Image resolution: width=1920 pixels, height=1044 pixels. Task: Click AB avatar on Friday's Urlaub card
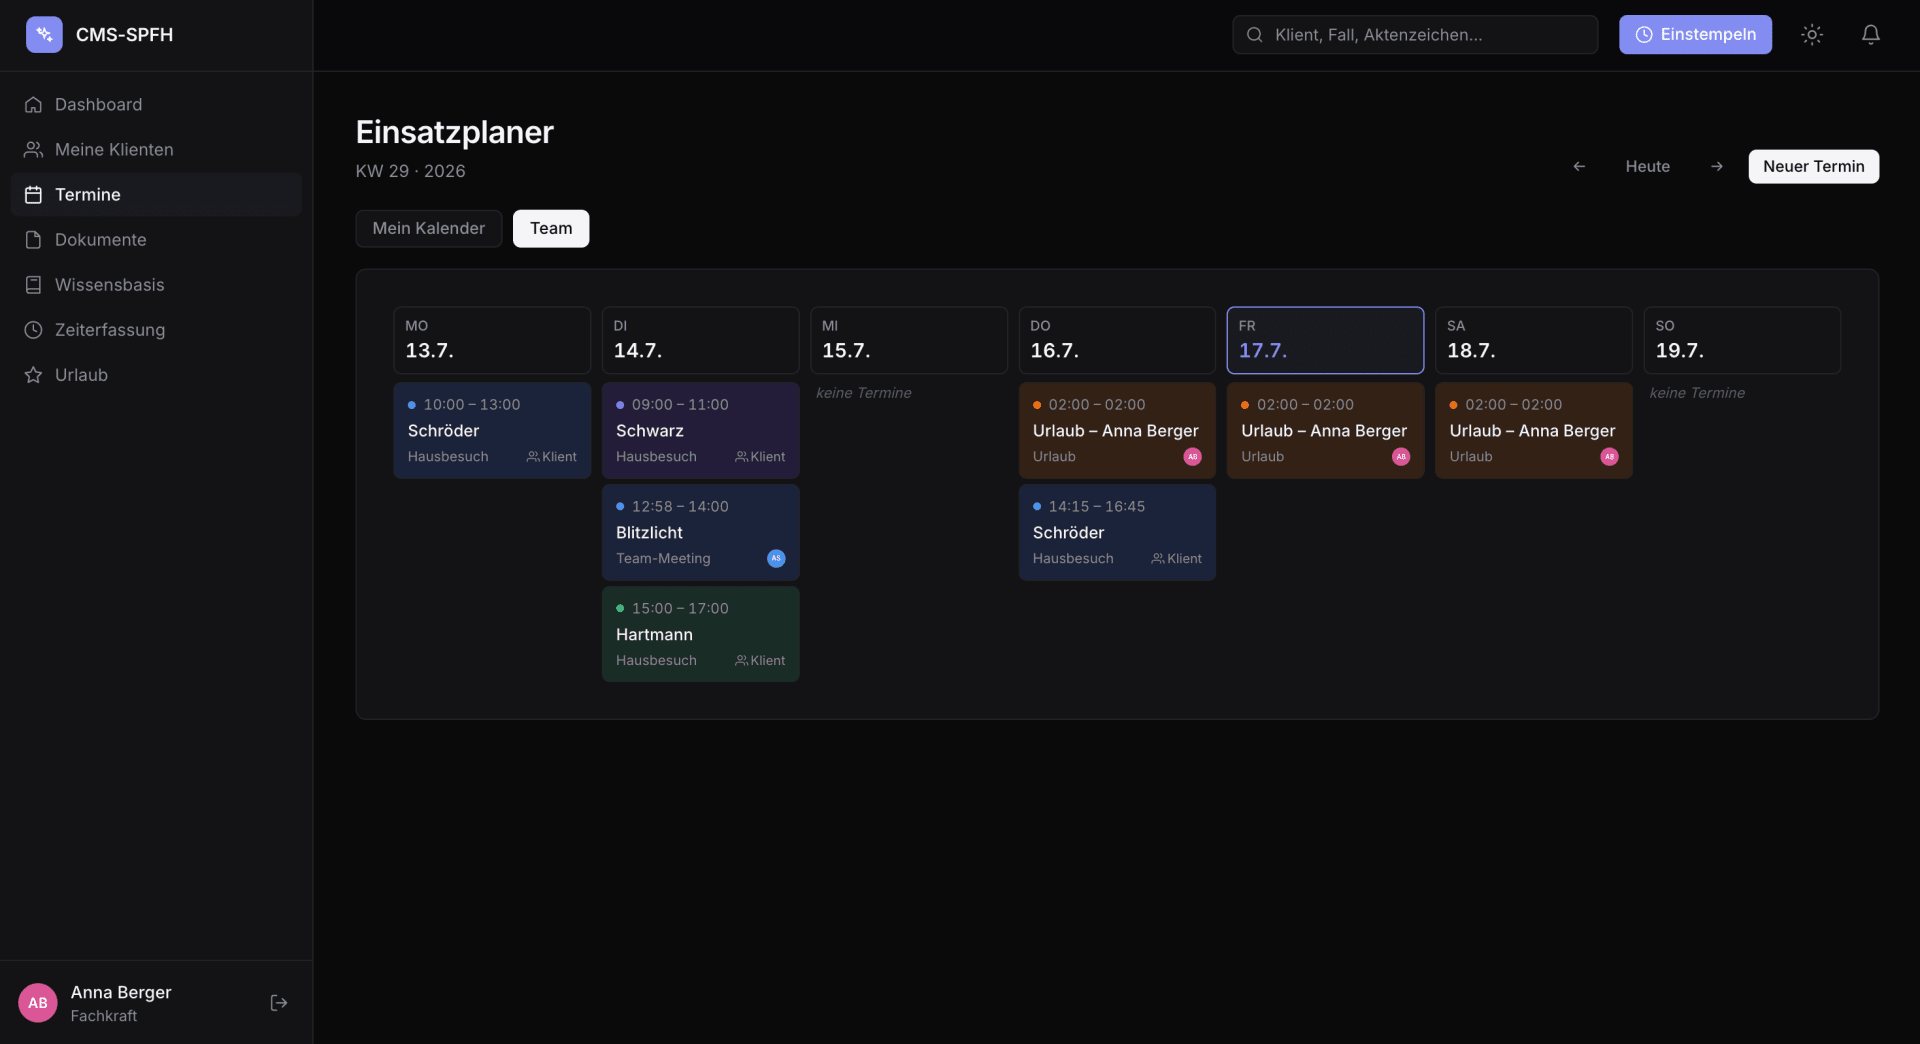coord(1401,456)
